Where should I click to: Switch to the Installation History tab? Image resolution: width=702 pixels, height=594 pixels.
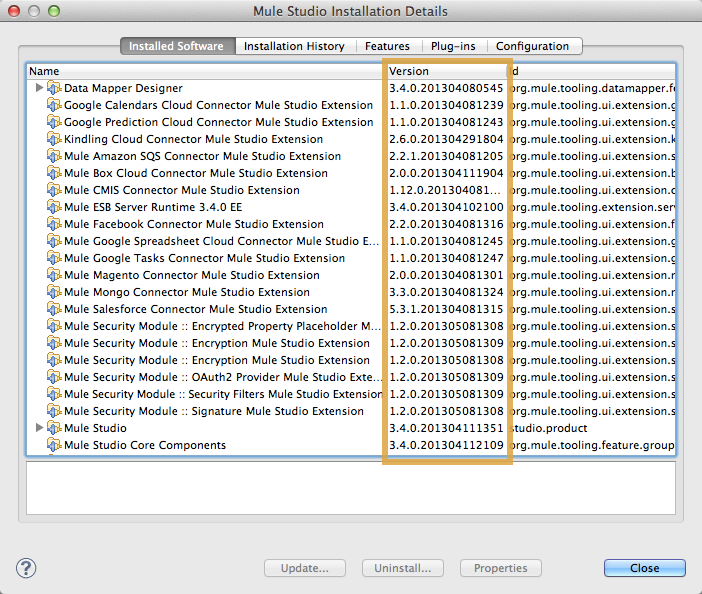click(x=294, y=46)
